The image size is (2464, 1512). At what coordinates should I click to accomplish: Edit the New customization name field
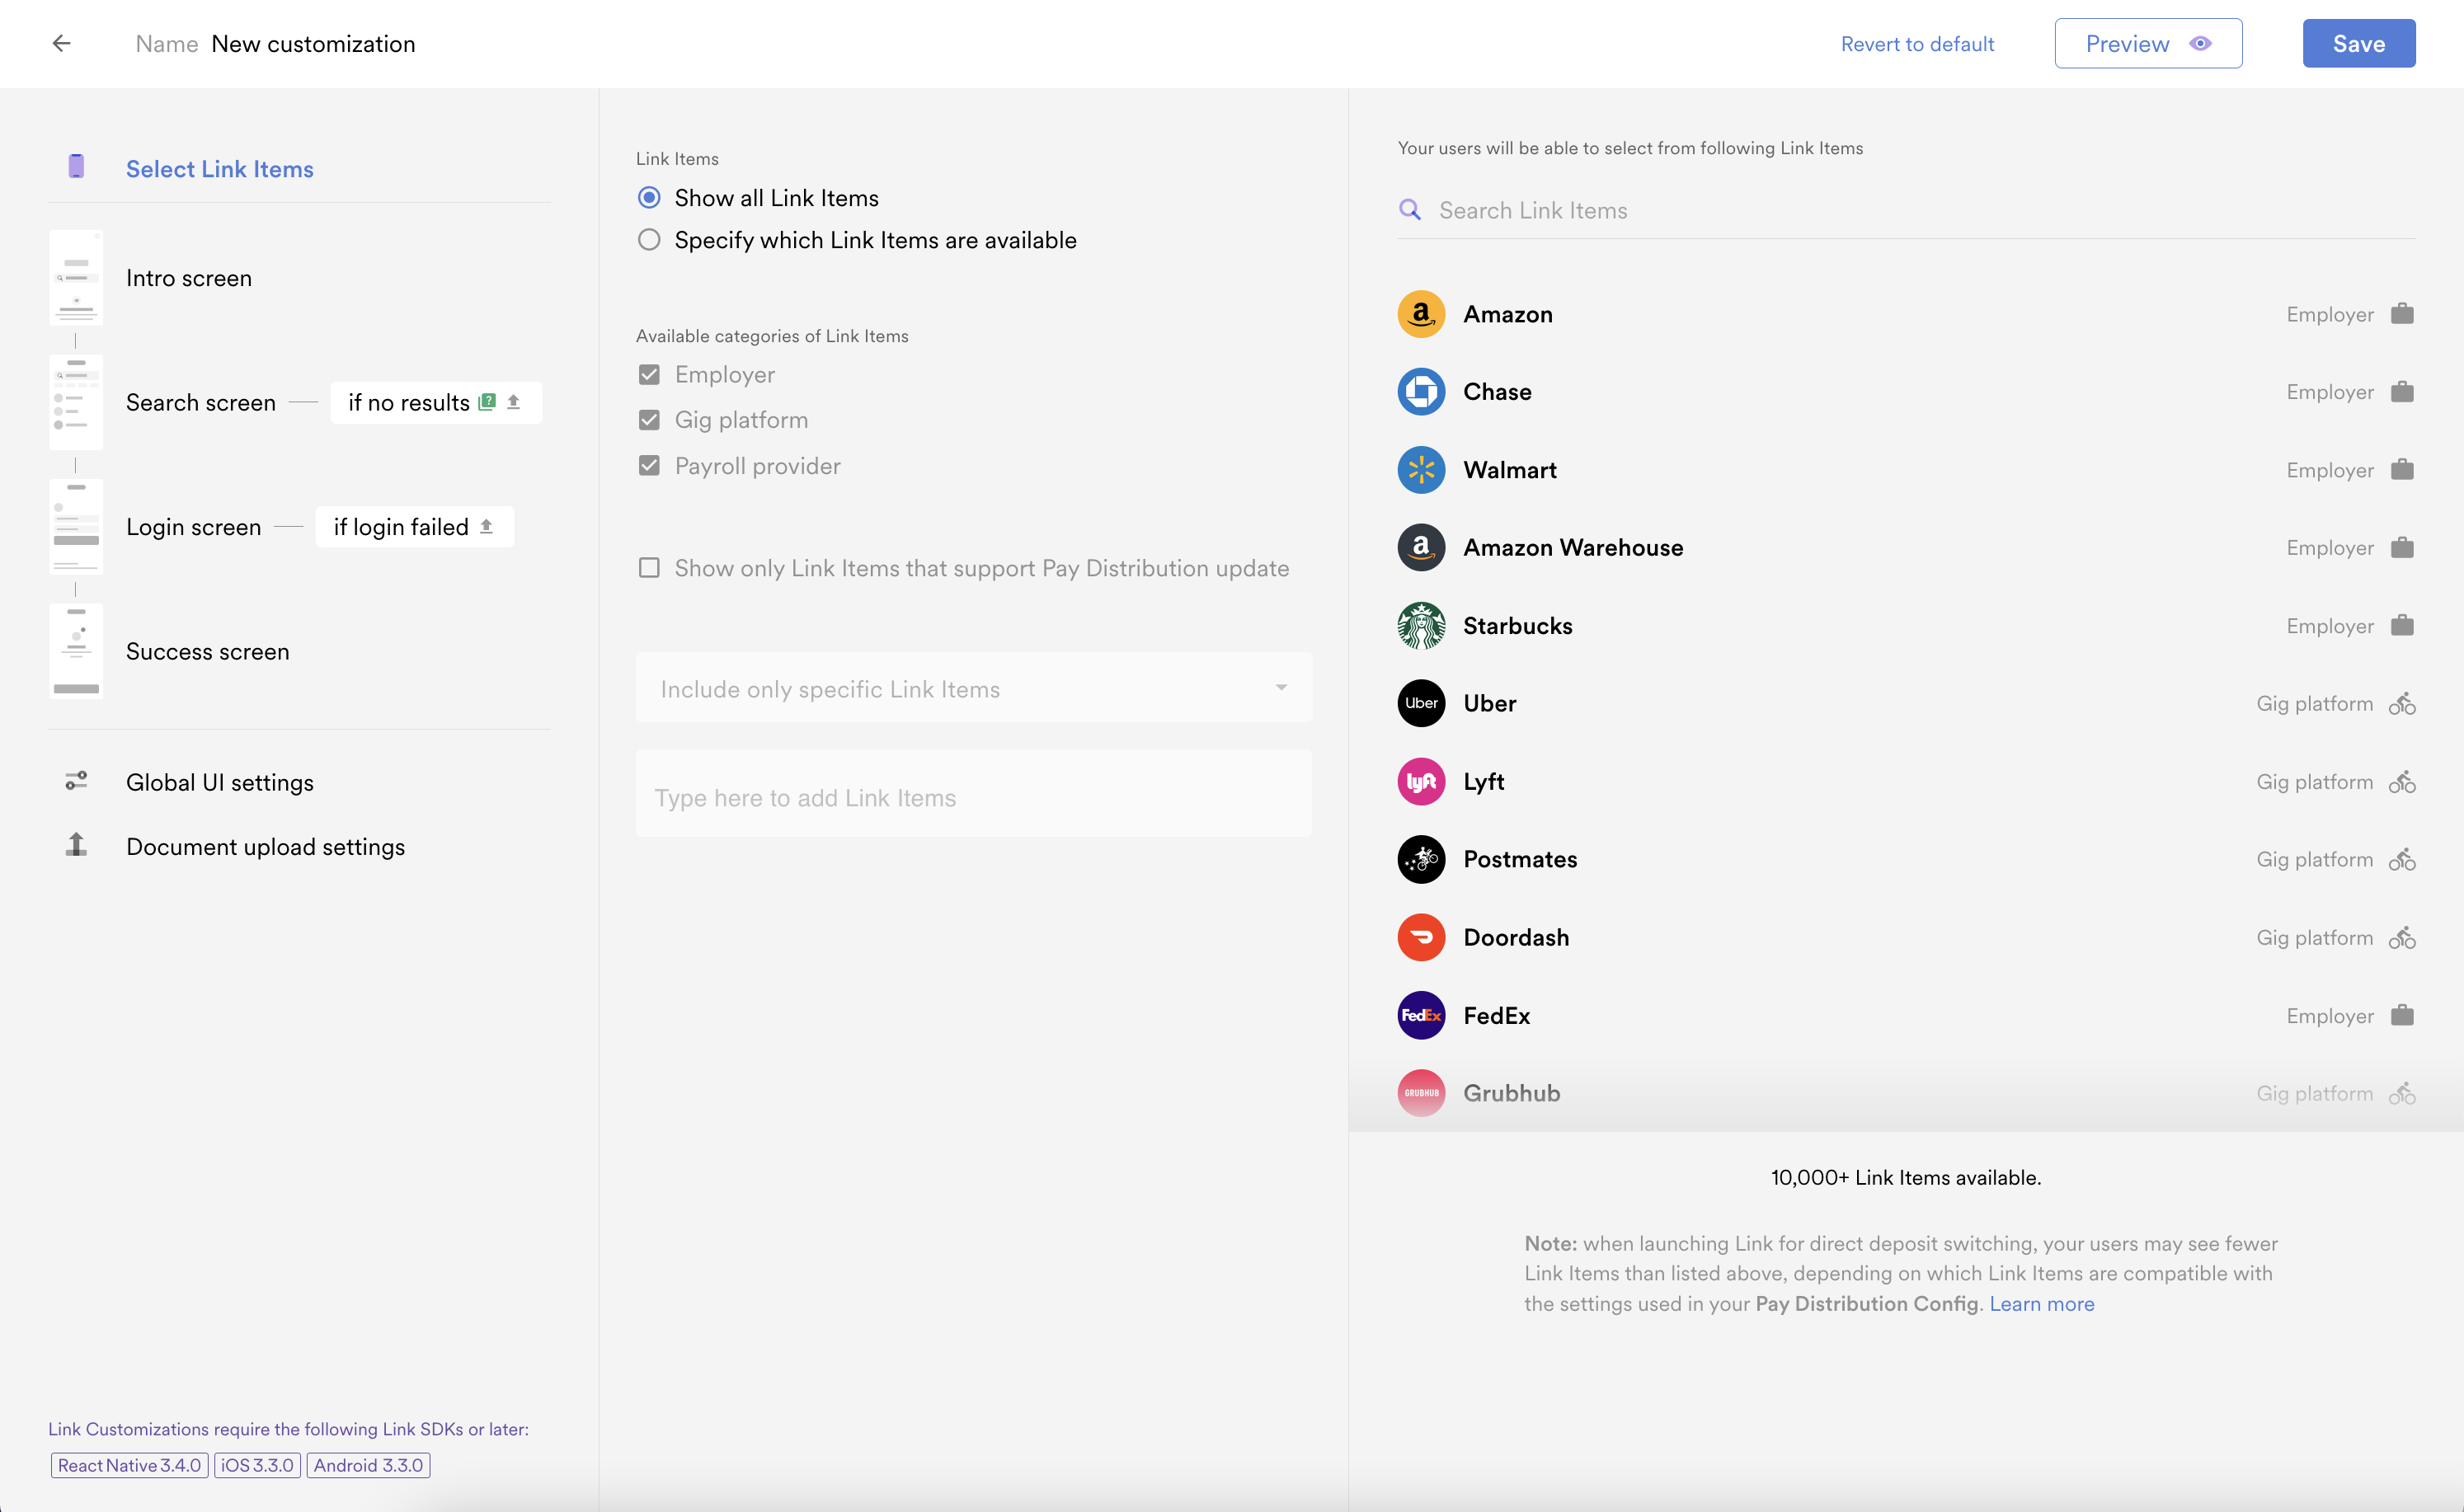click(313, 44)
